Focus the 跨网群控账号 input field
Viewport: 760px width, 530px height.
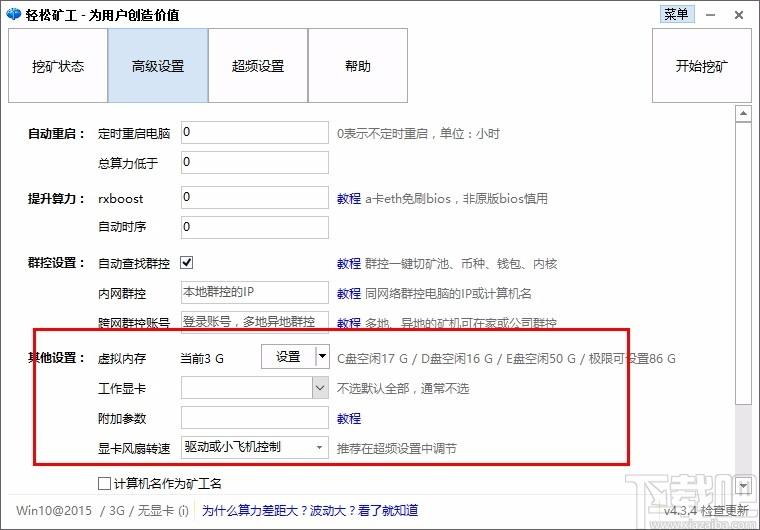[x=255, y=322]
